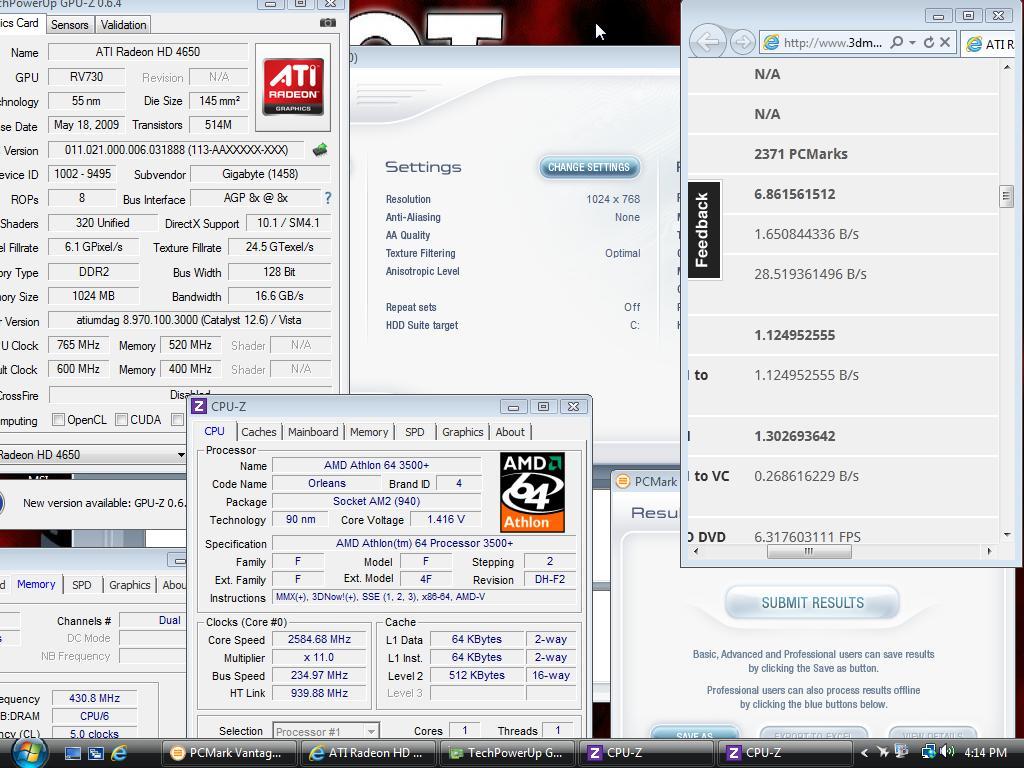Open the Mainboard tab in CPU-Z

click(x=313, y=432)
